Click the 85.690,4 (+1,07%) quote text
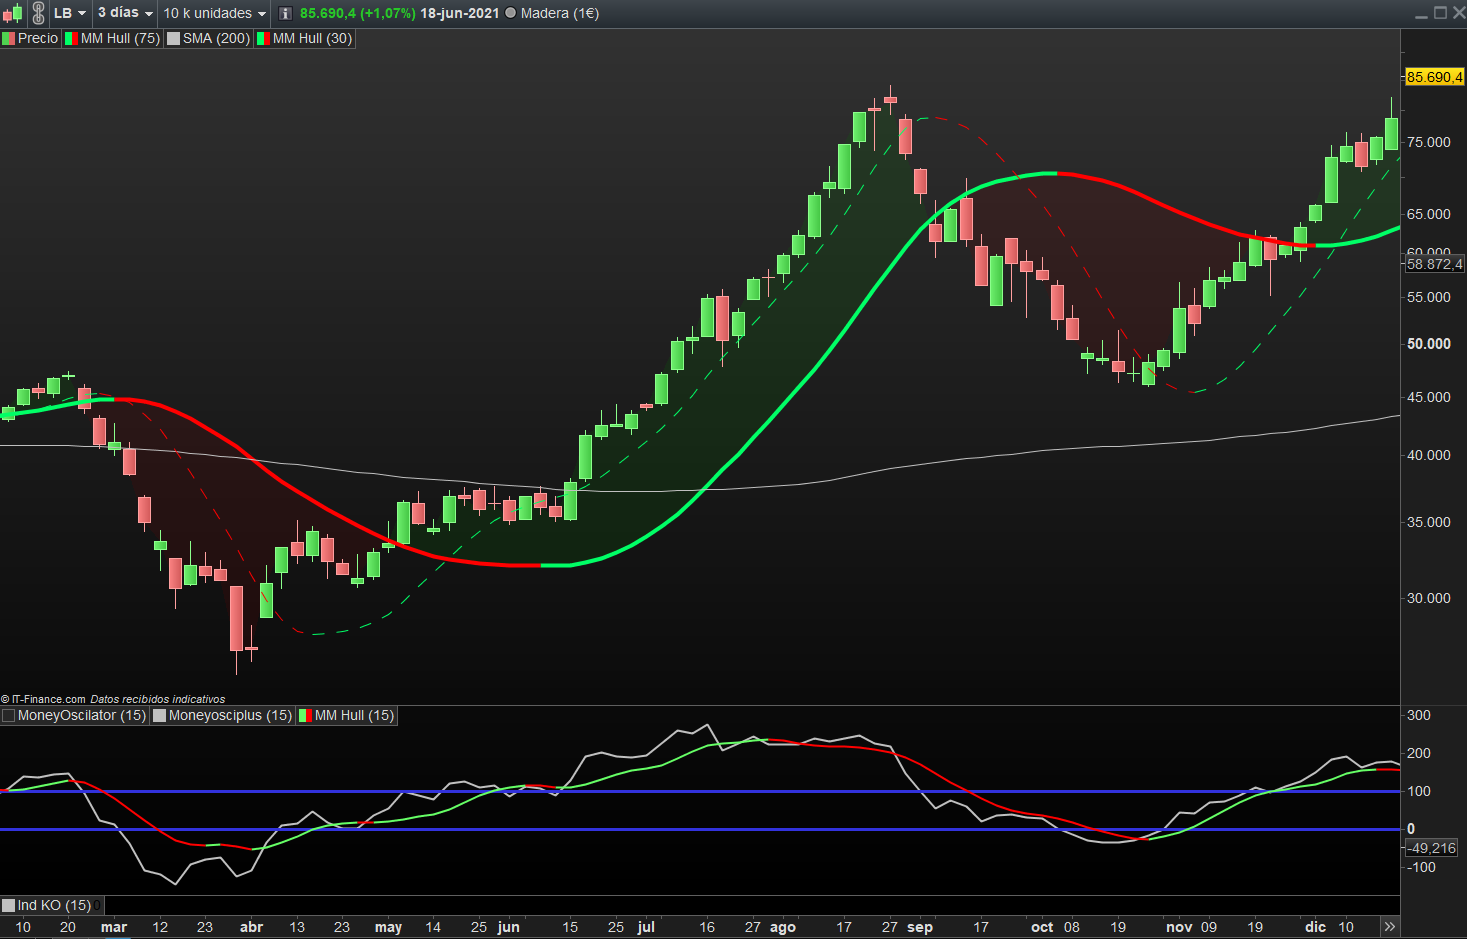 pos(358,13)
